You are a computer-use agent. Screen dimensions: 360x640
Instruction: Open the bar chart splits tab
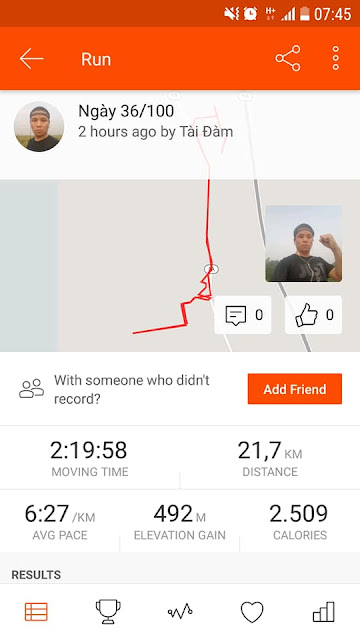point(324,611)
